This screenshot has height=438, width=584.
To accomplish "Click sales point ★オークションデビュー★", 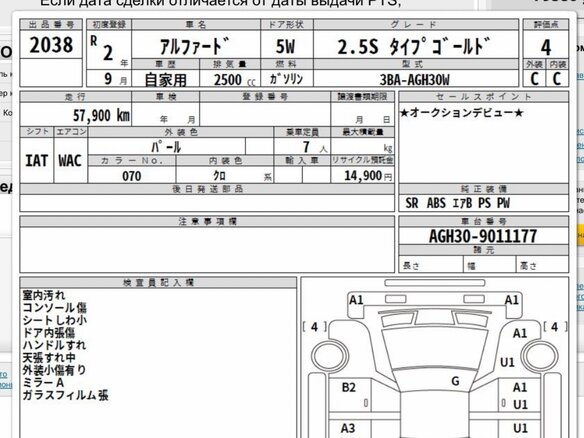I will [x=461, y=112].
